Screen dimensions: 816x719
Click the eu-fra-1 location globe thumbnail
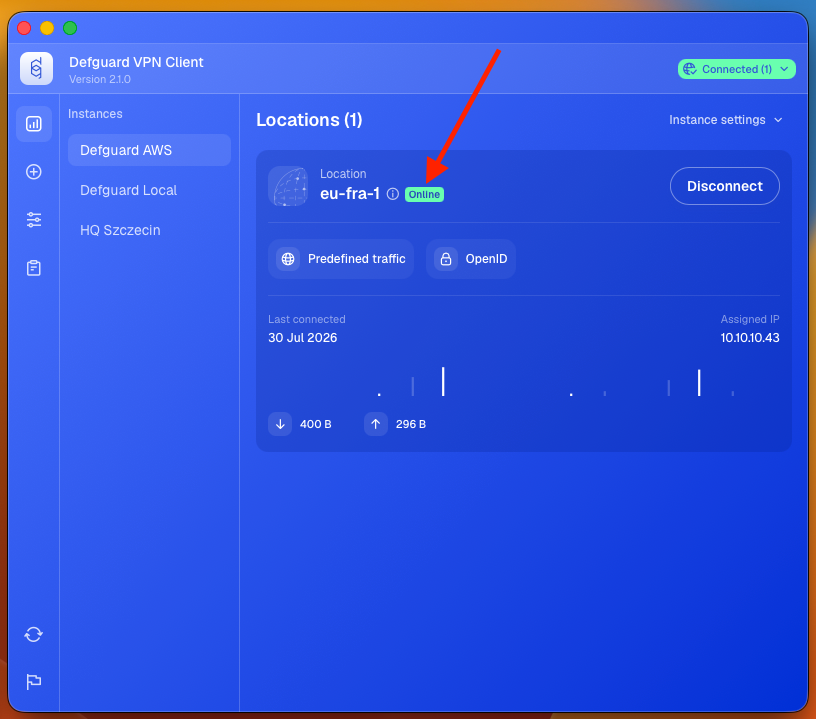click(x=288, y=186)
